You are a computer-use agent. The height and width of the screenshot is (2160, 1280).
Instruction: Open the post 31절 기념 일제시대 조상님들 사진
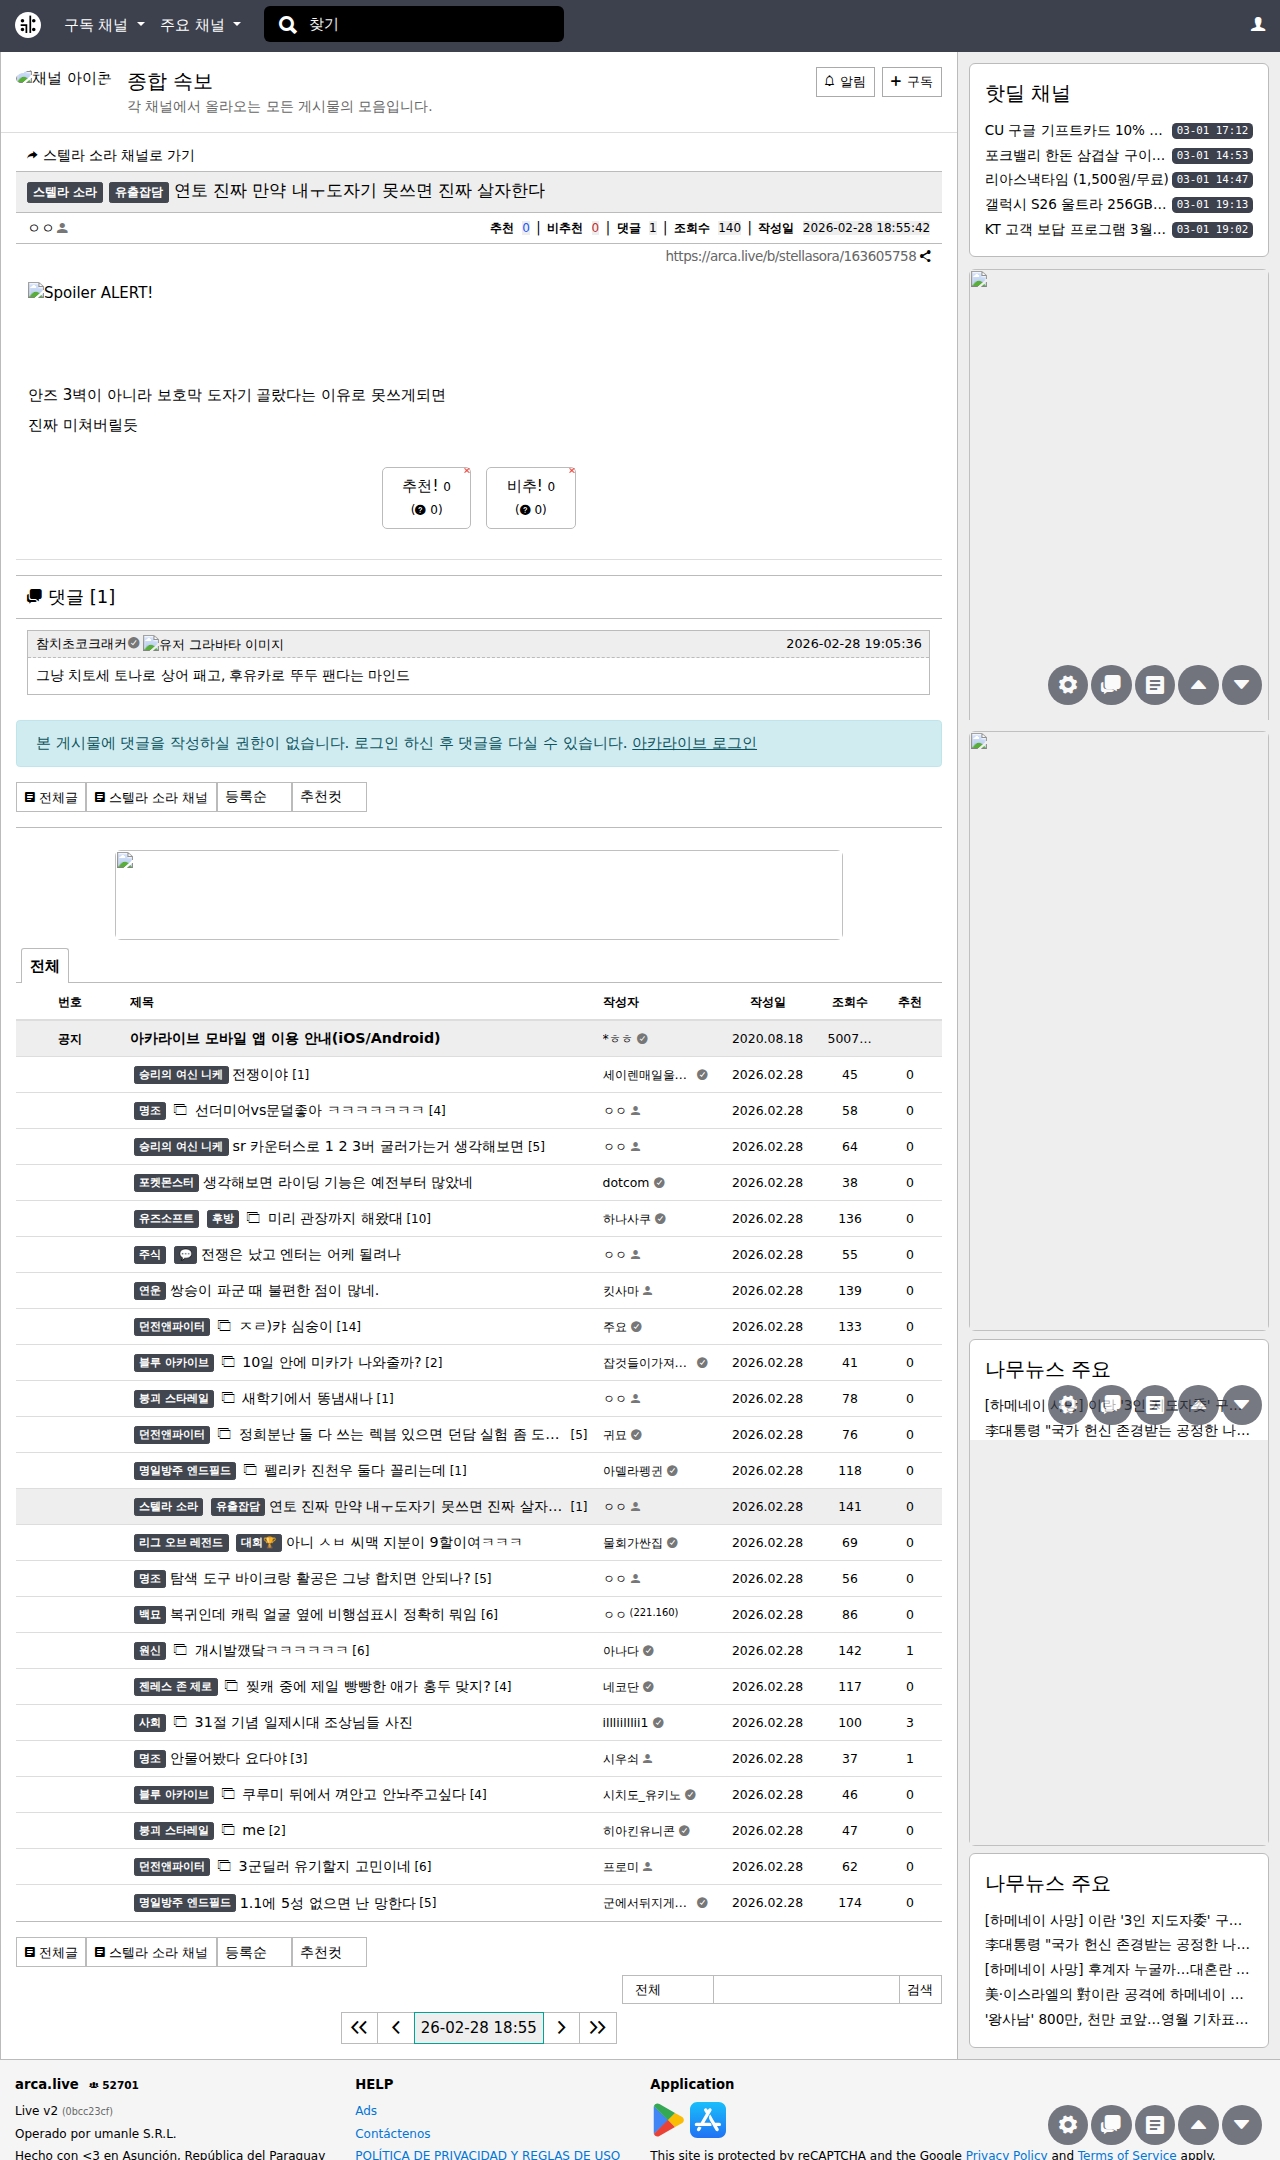click(304, 1722)
